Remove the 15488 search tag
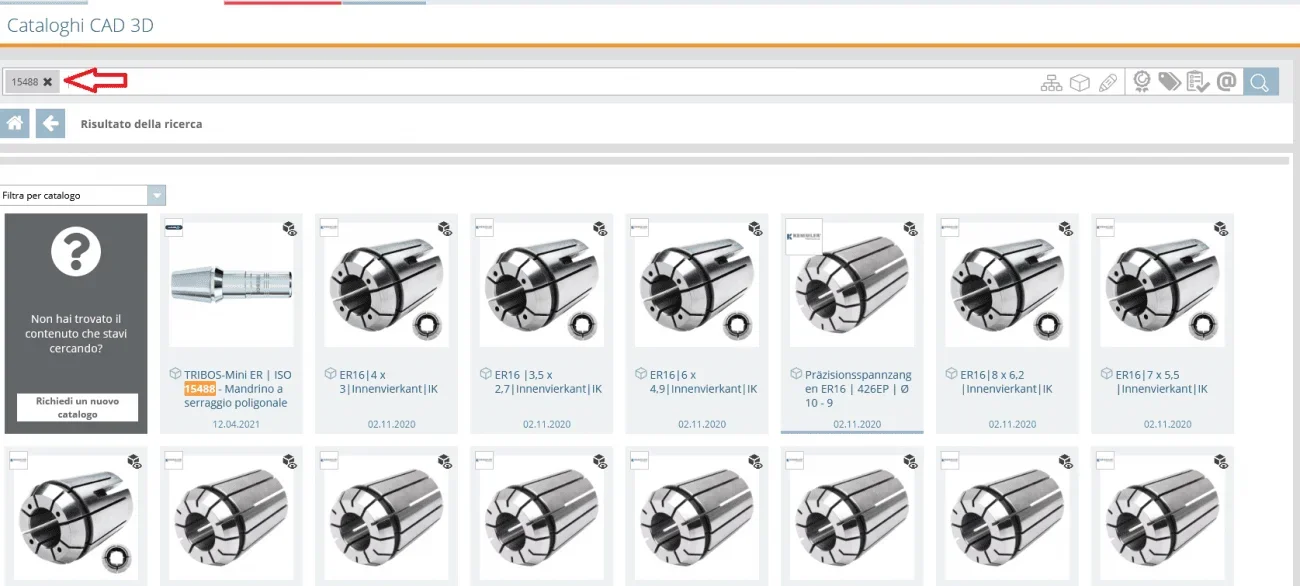Image resolution: width=1300 pixels, height=586 pixels. tap(48, 82)
